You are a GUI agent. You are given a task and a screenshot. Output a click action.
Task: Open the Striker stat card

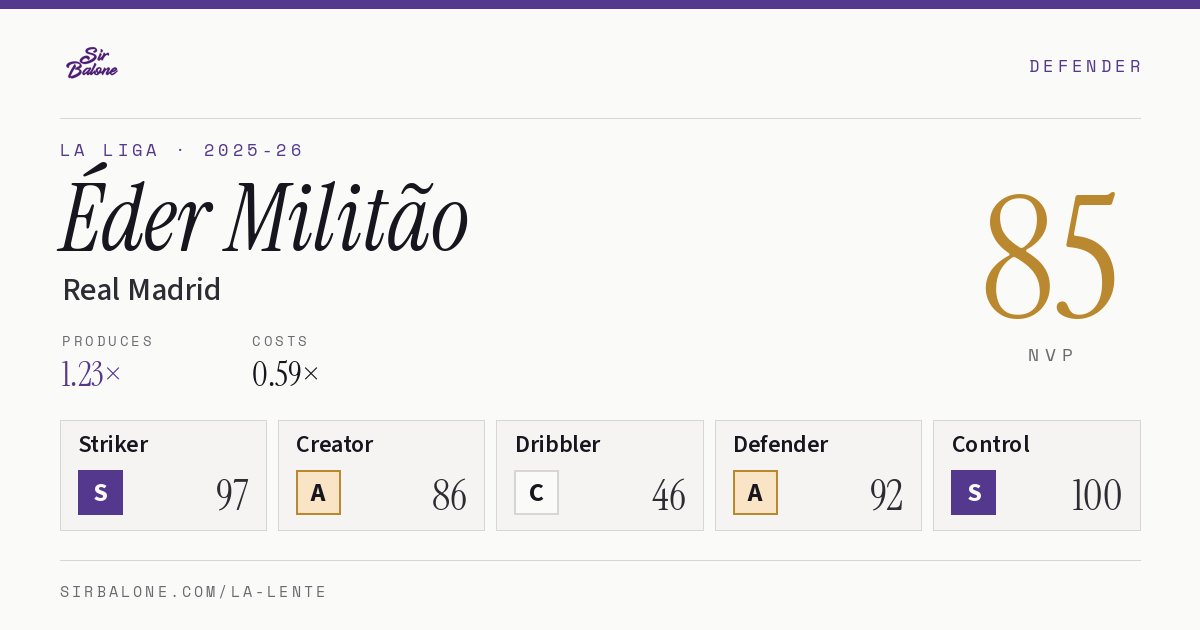(x=163, y=475)
